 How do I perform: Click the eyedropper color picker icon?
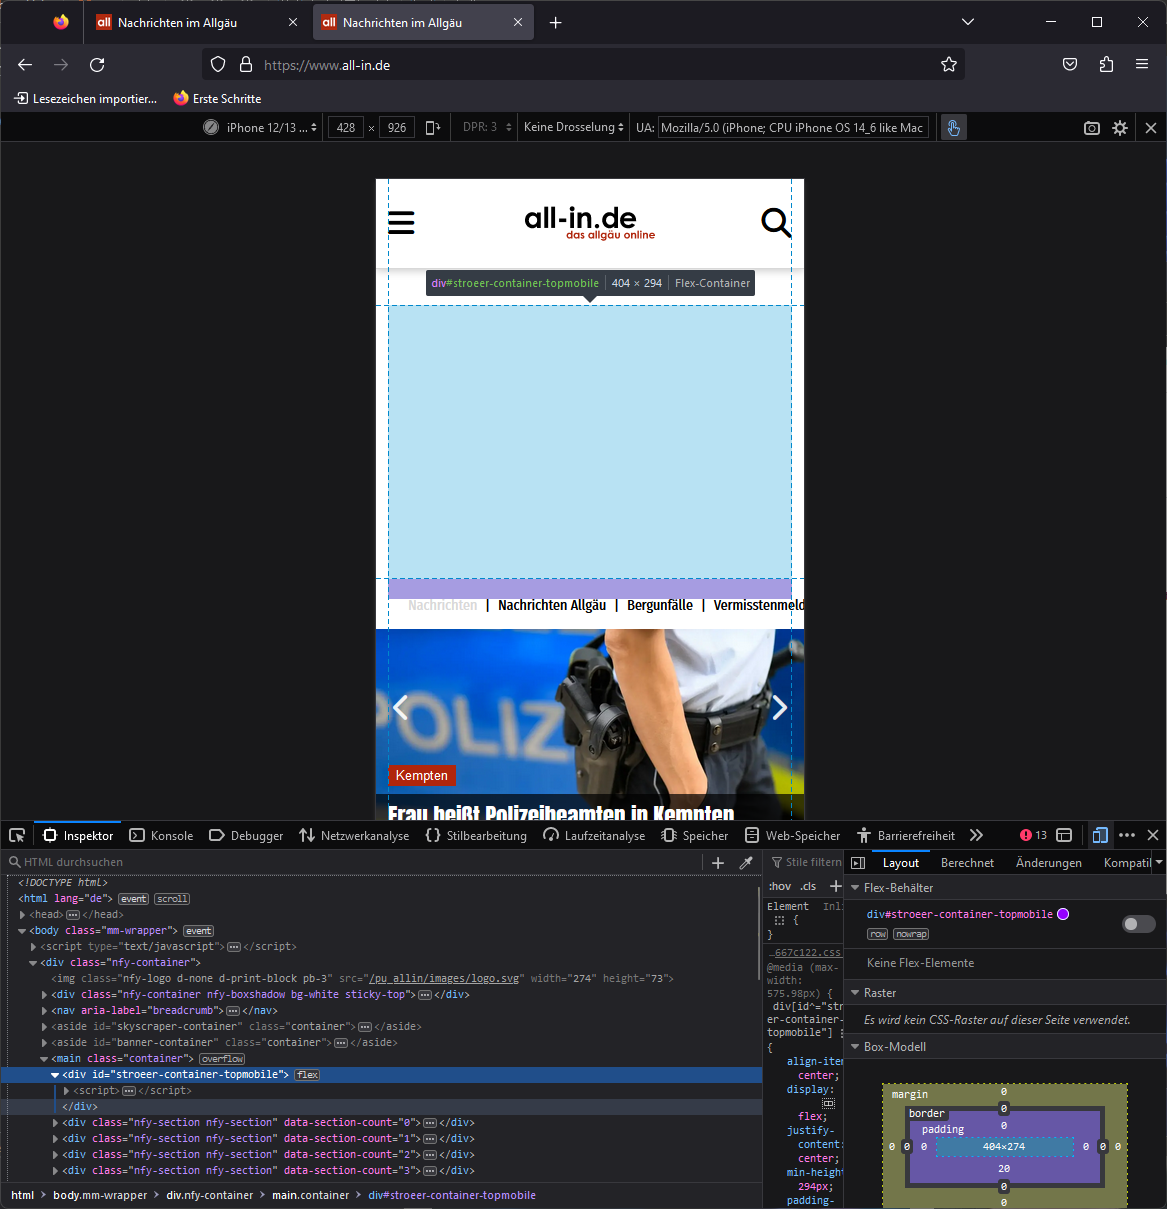(746, 863)
